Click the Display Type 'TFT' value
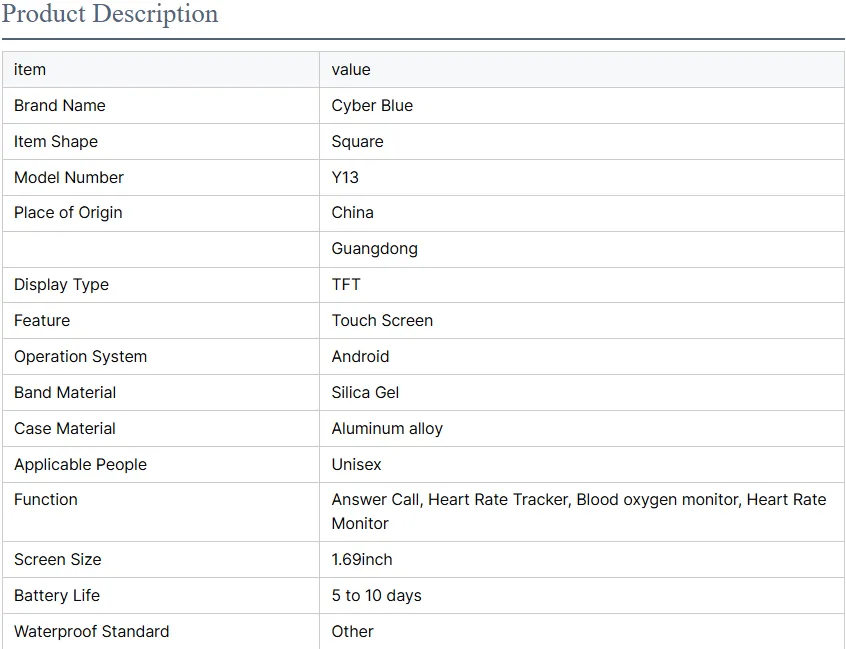 346,285
